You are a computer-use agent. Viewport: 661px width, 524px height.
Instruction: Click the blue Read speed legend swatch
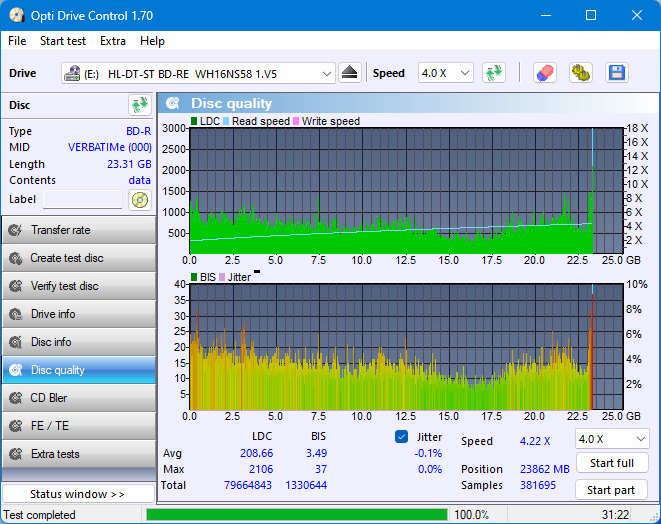point(226,121)
